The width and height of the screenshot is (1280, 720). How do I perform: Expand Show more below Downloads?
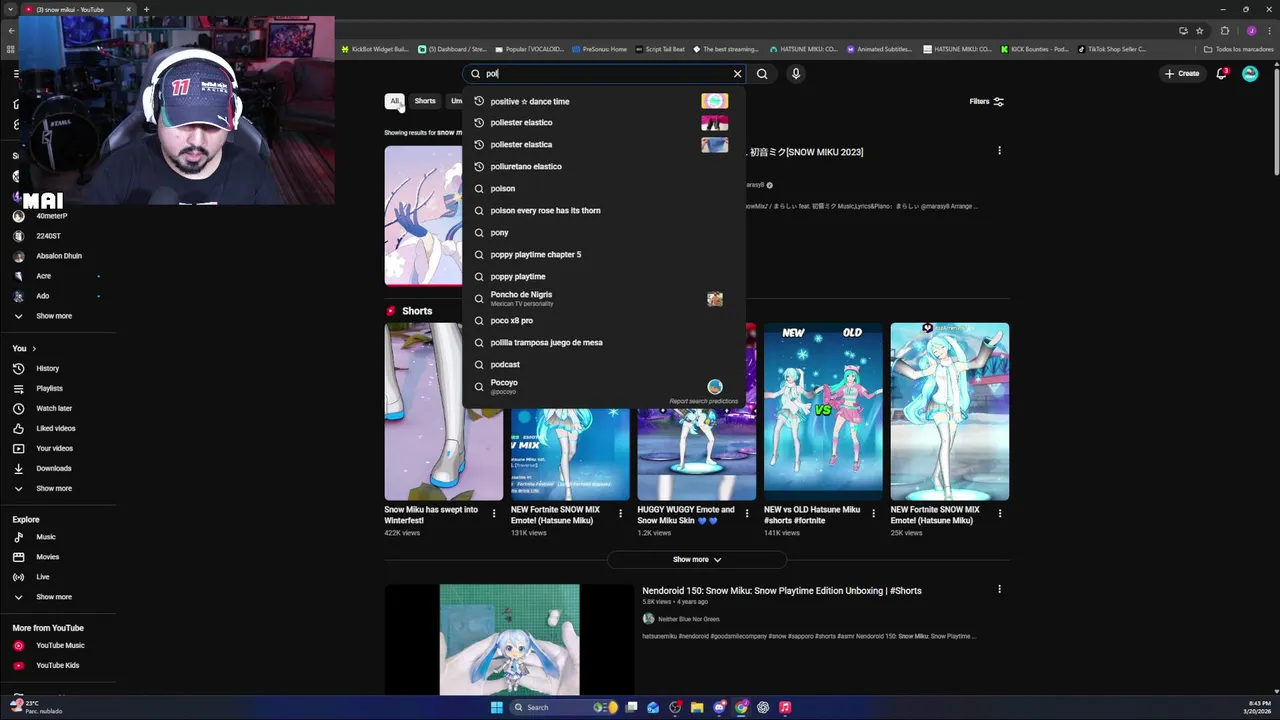[58, 488]
